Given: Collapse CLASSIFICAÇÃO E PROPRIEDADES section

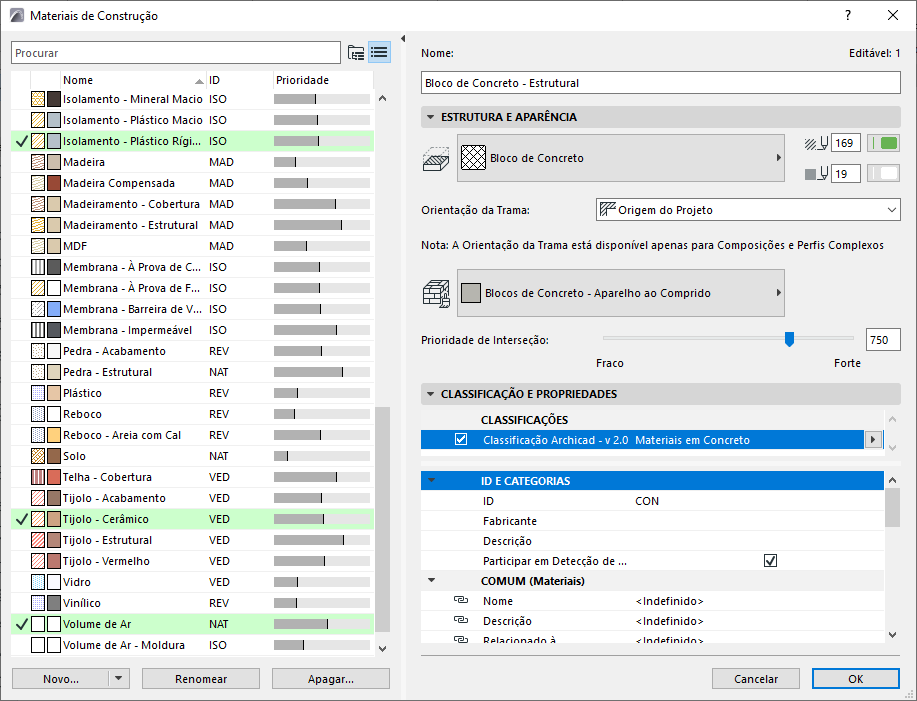Looking at the screenshot, I should (x=430, y=394).
